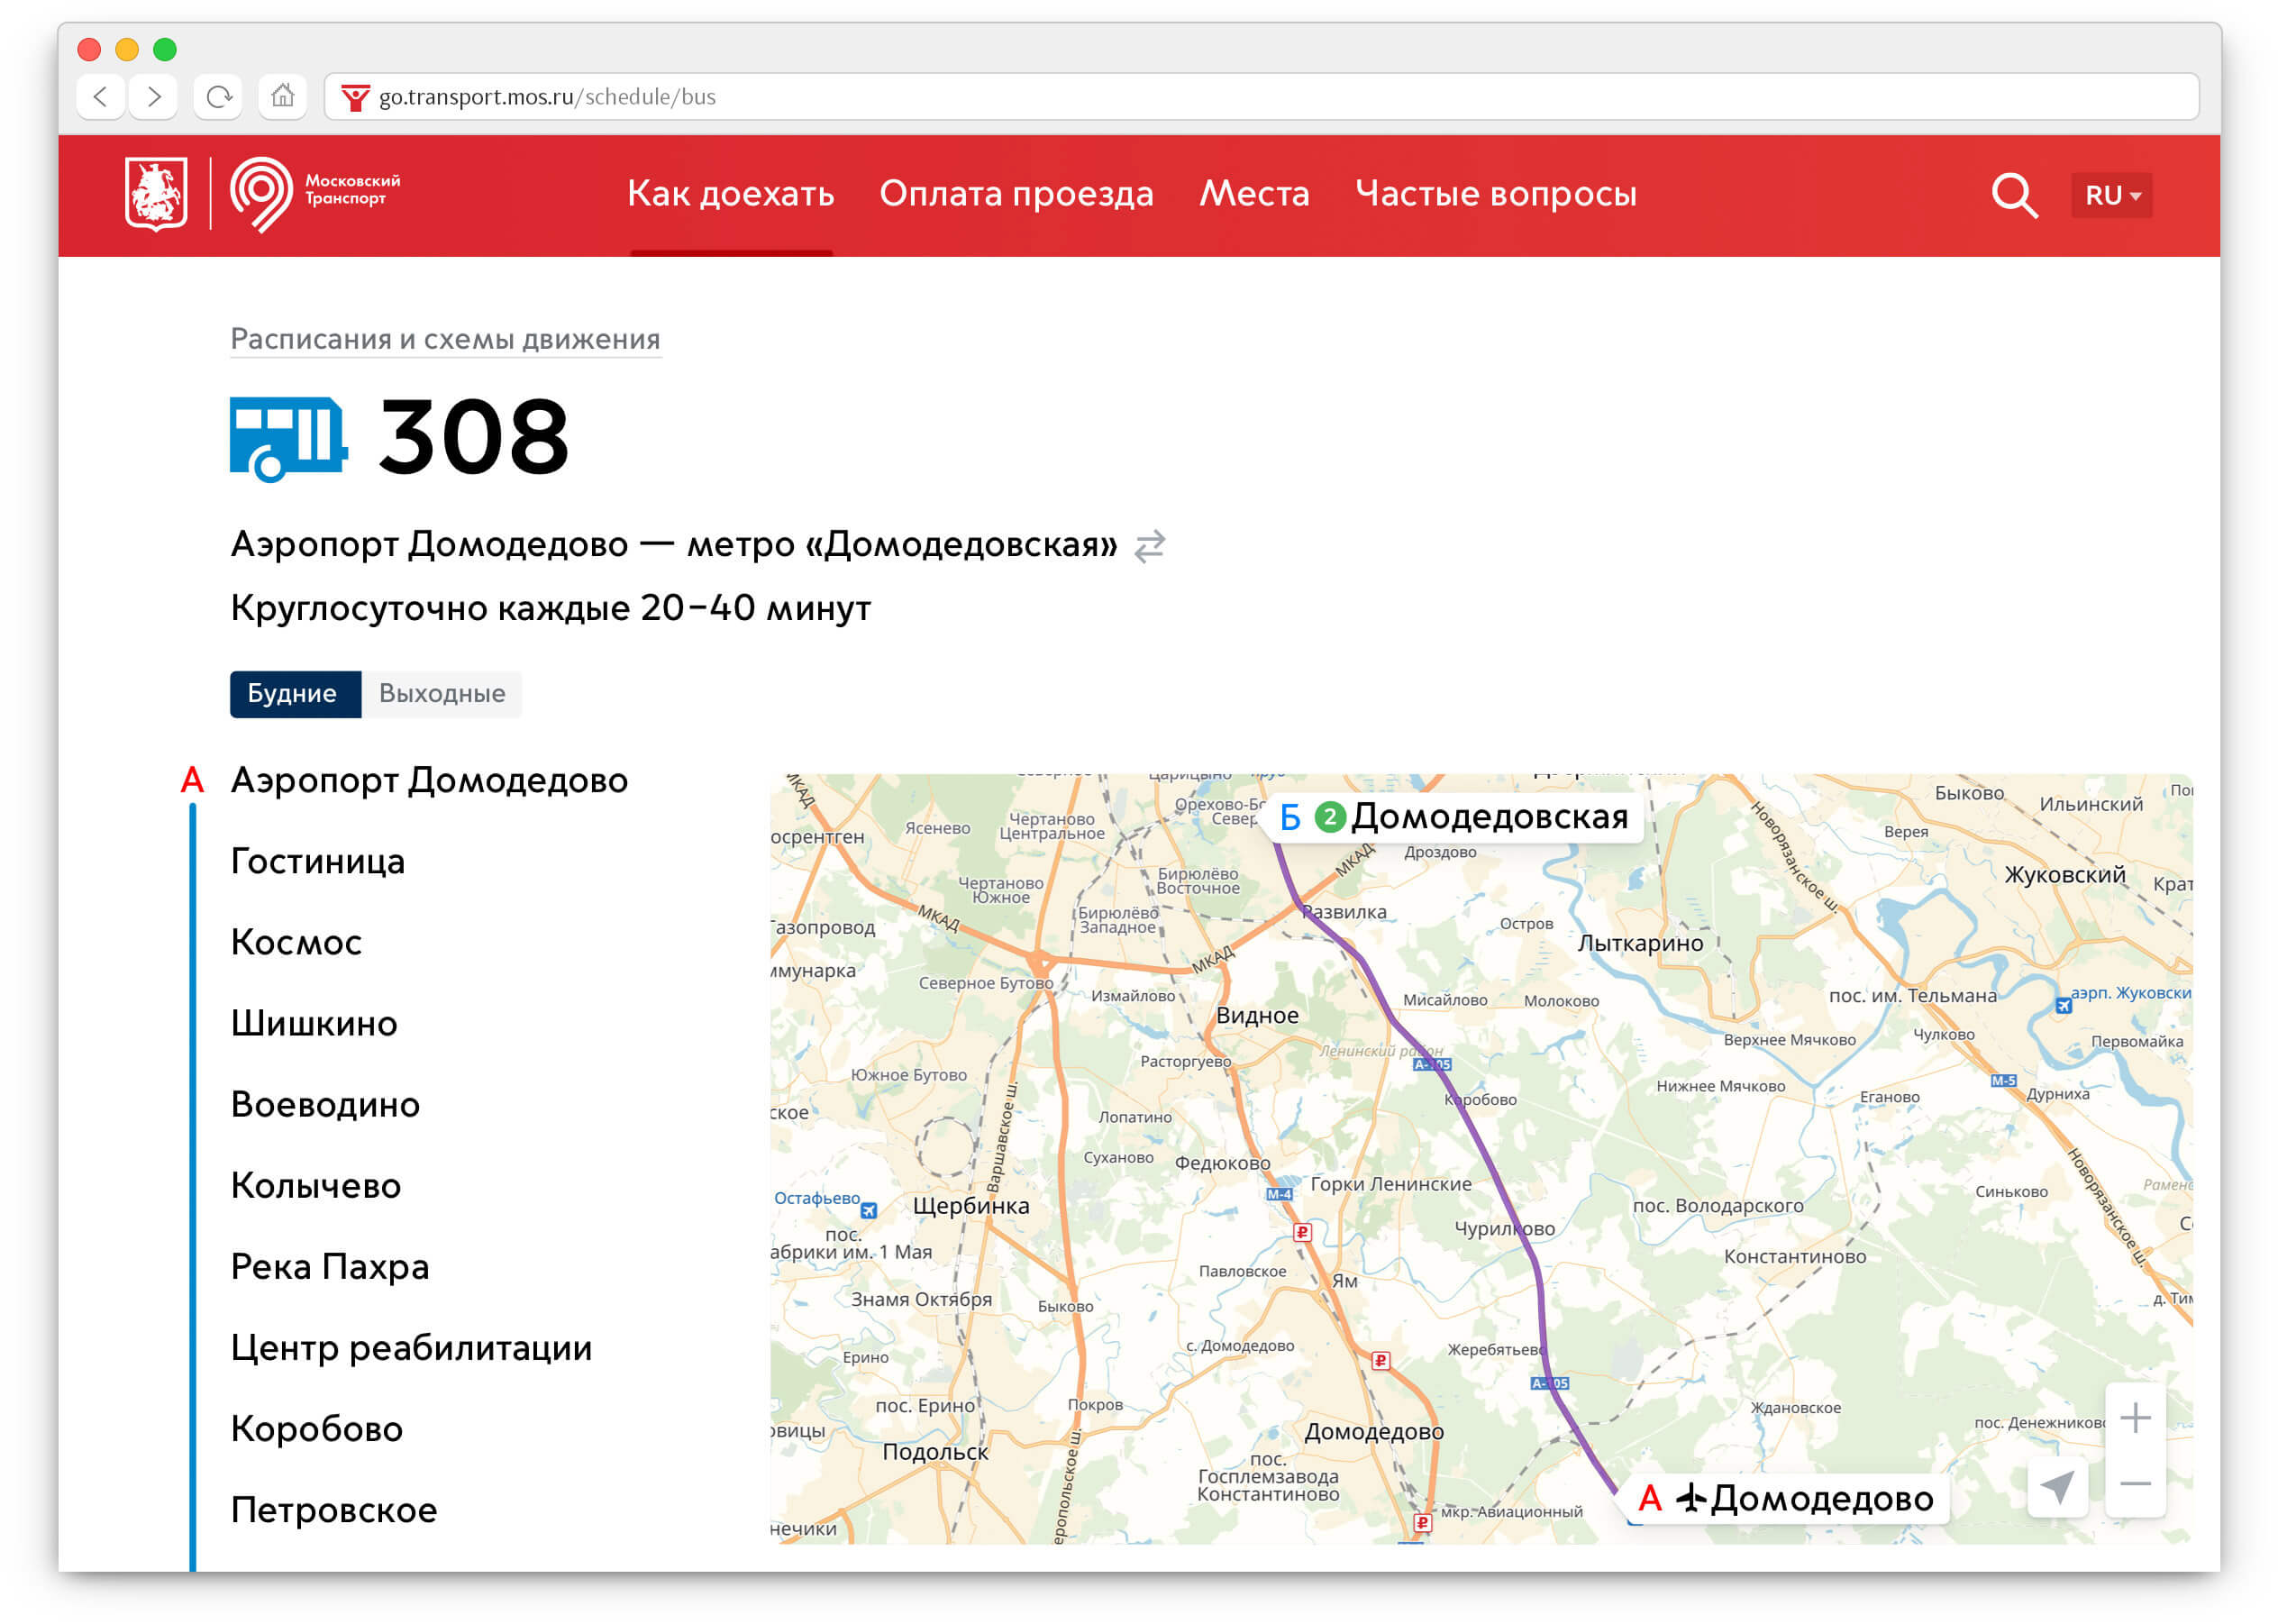The height and width of the screenshot is (1624, 2278).
Task: Open the RU language dropdown
Action: tap(2111, 195)
